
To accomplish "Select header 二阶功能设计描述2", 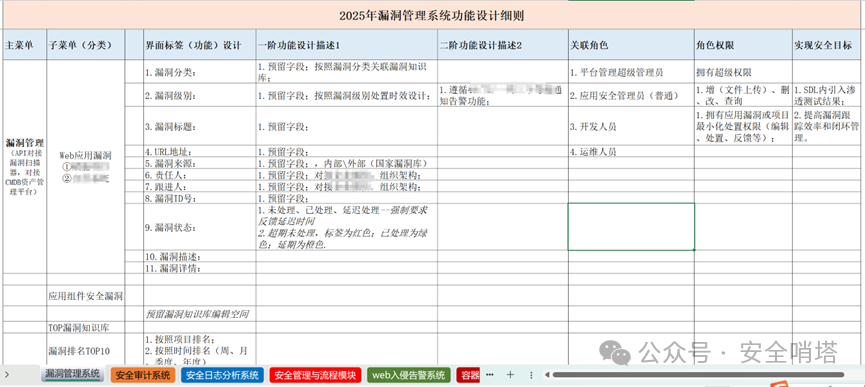I will point(503,45).
